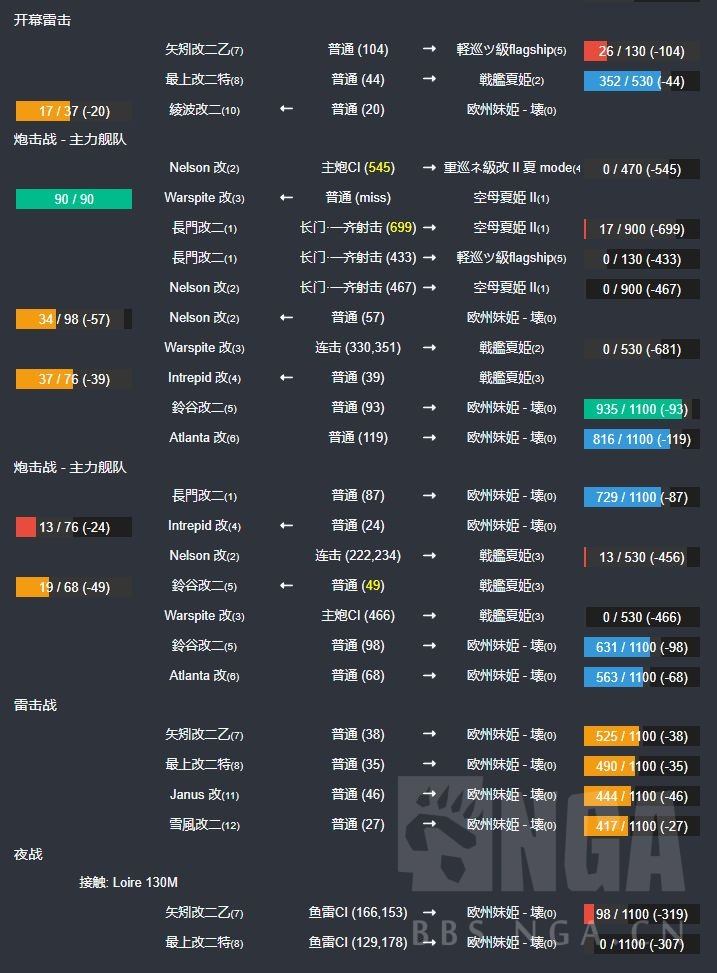Viewport: 717px width, 973px height.
Task: Click the arrow on Atlanta 改's 普通 (119) attack
Action: pyautogui.click(x=430, y=437)
